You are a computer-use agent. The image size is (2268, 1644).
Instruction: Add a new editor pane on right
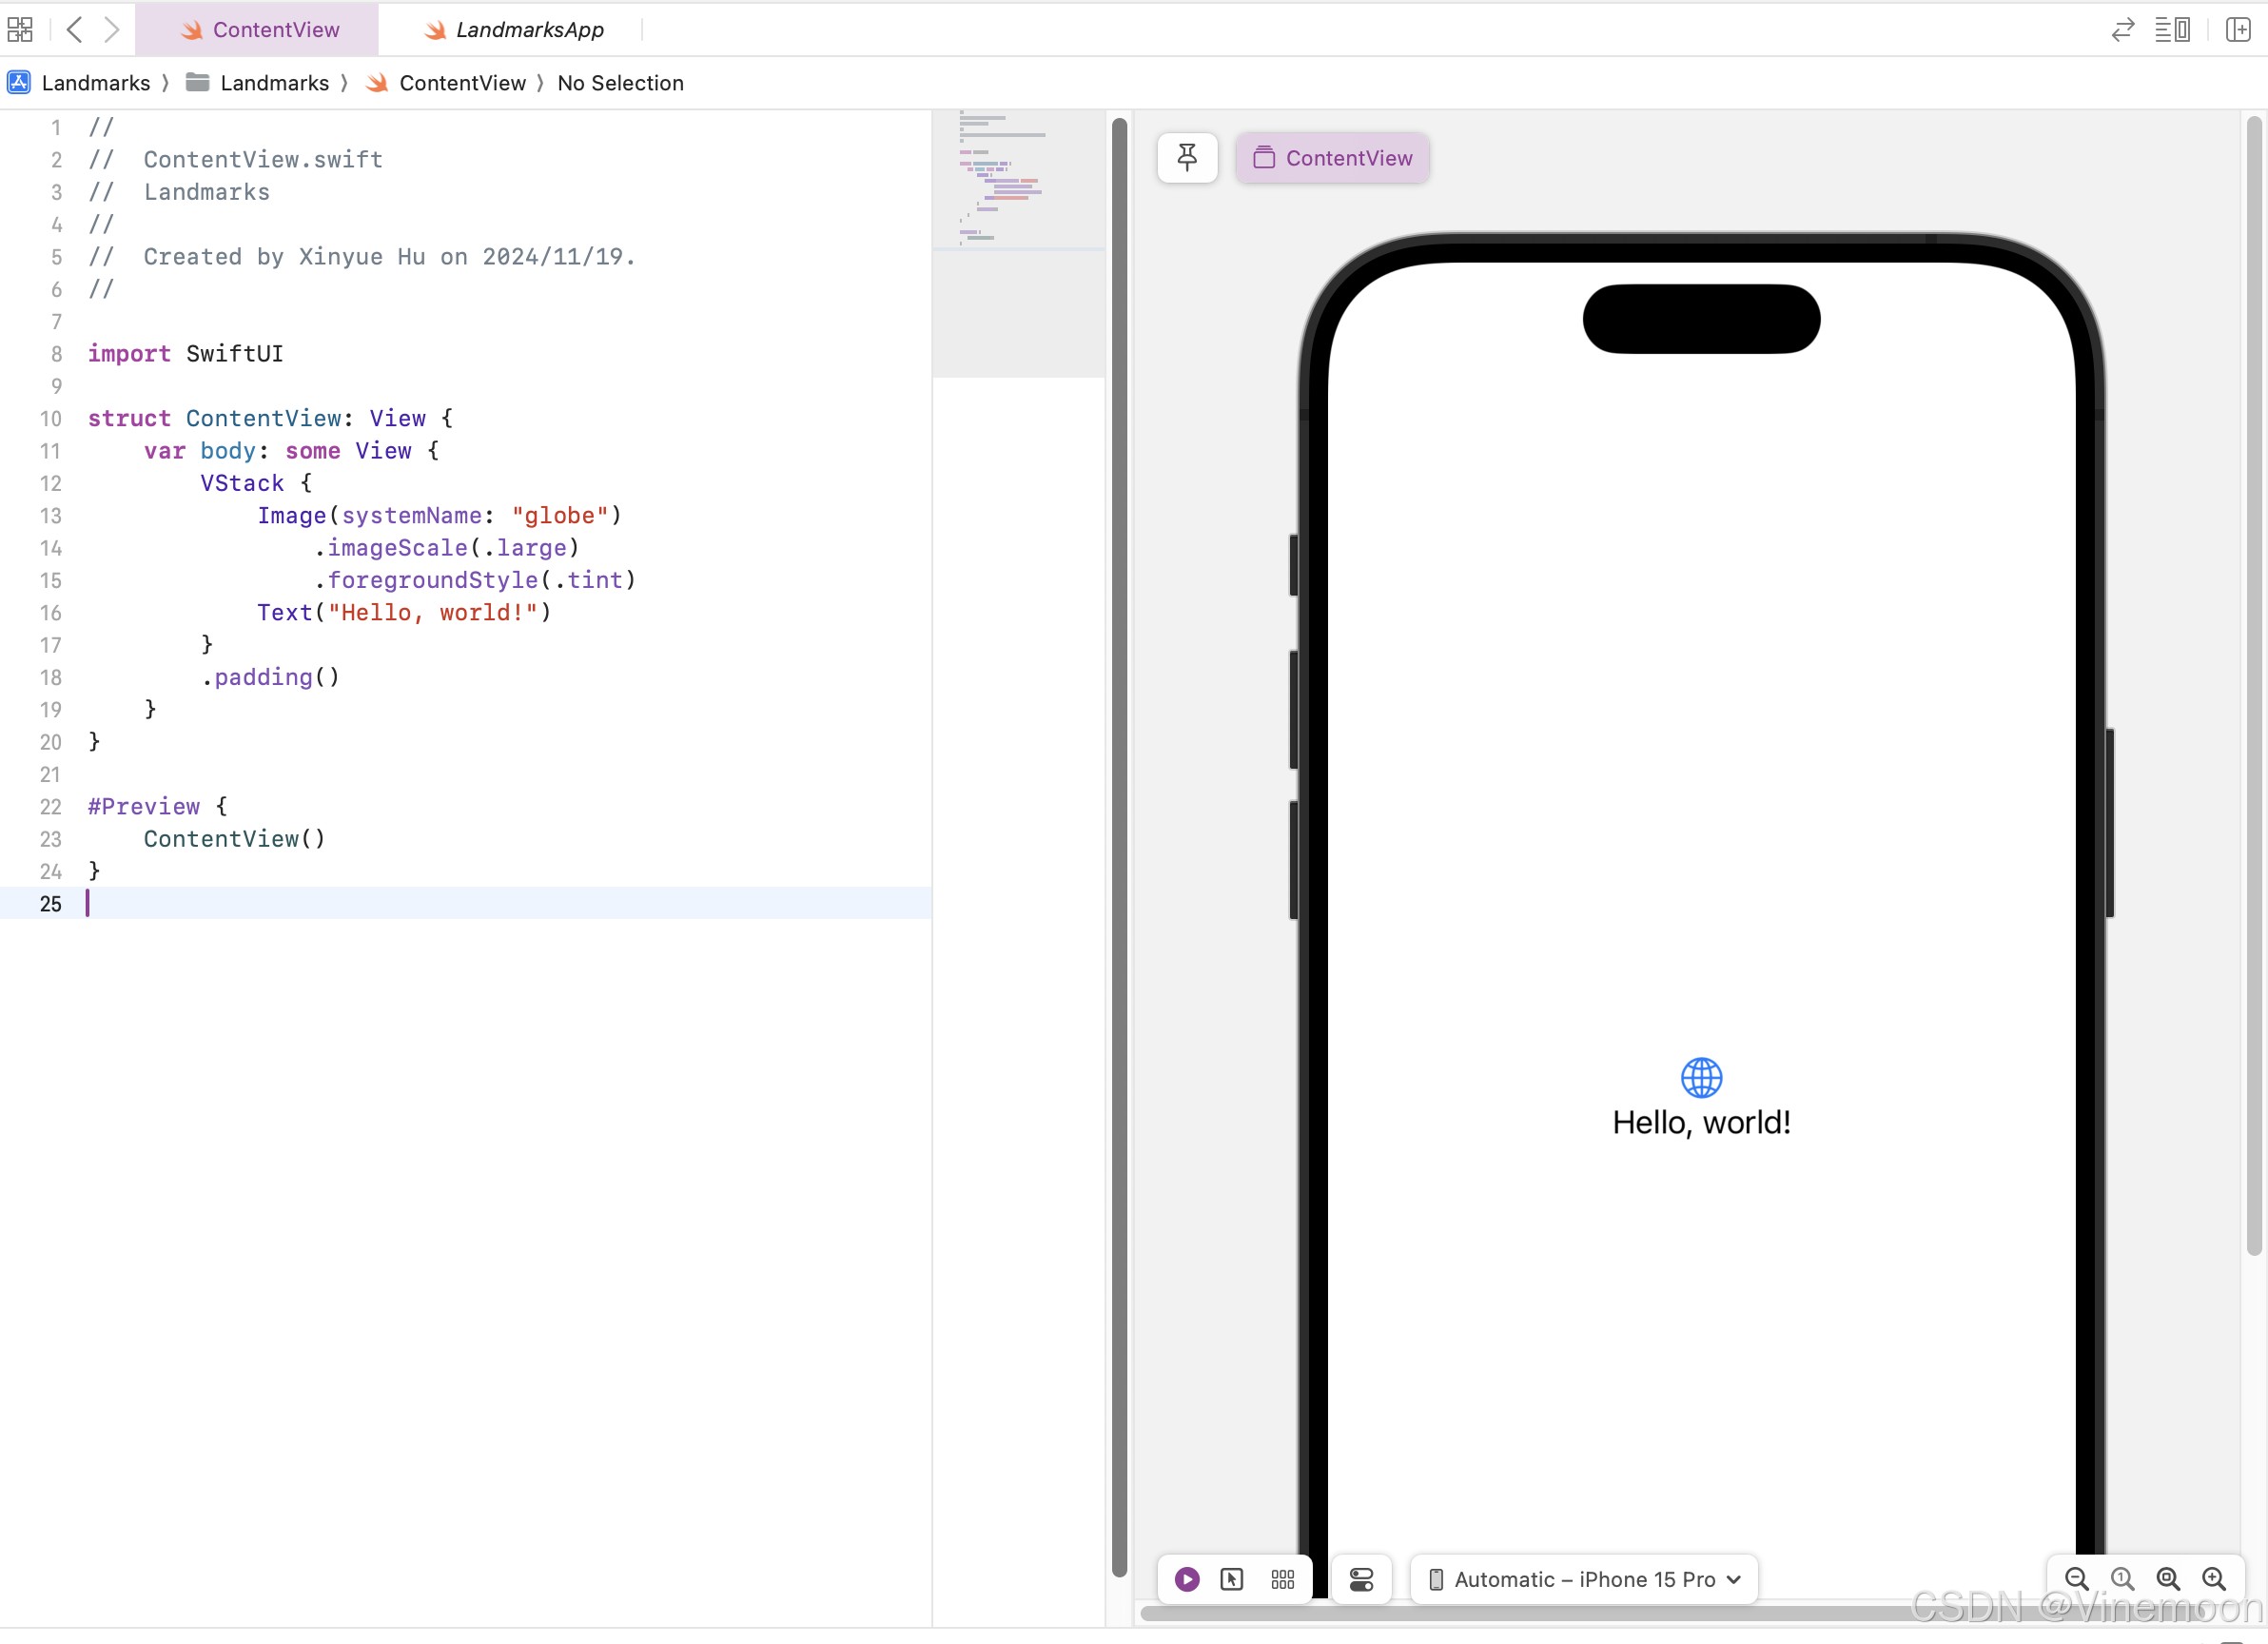tap(2238, 30)
